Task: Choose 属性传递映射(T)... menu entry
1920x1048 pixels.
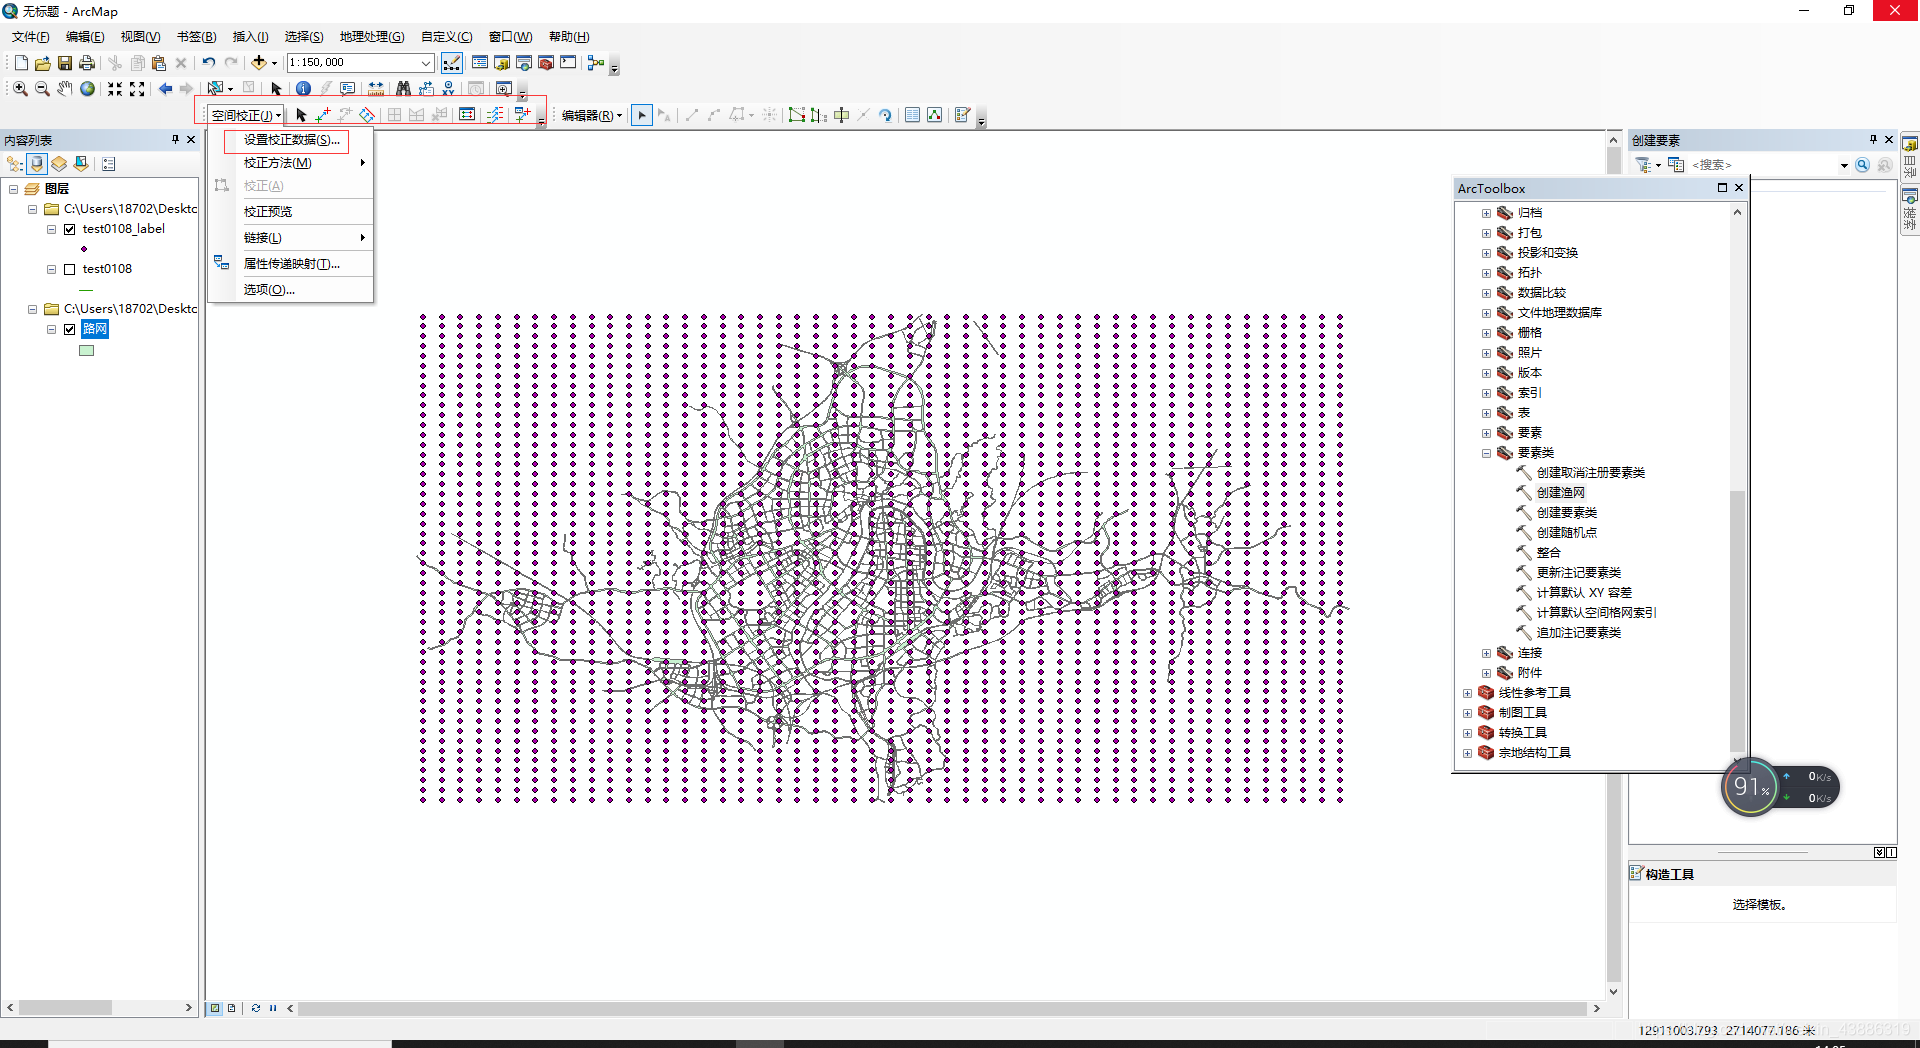Action: pos(290,264)
